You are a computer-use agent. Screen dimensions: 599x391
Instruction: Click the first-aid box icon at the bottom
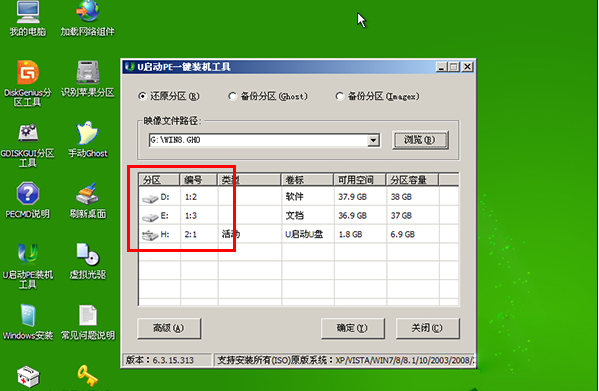pyautogui.click(x=28, y=376)
